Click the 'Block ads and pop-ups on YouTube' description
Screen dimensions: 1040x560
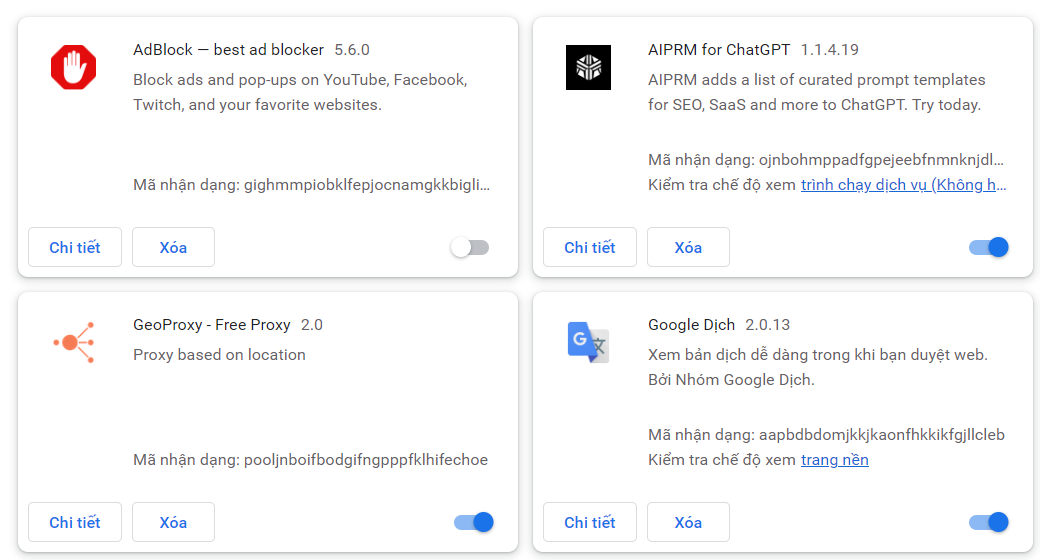300,92
